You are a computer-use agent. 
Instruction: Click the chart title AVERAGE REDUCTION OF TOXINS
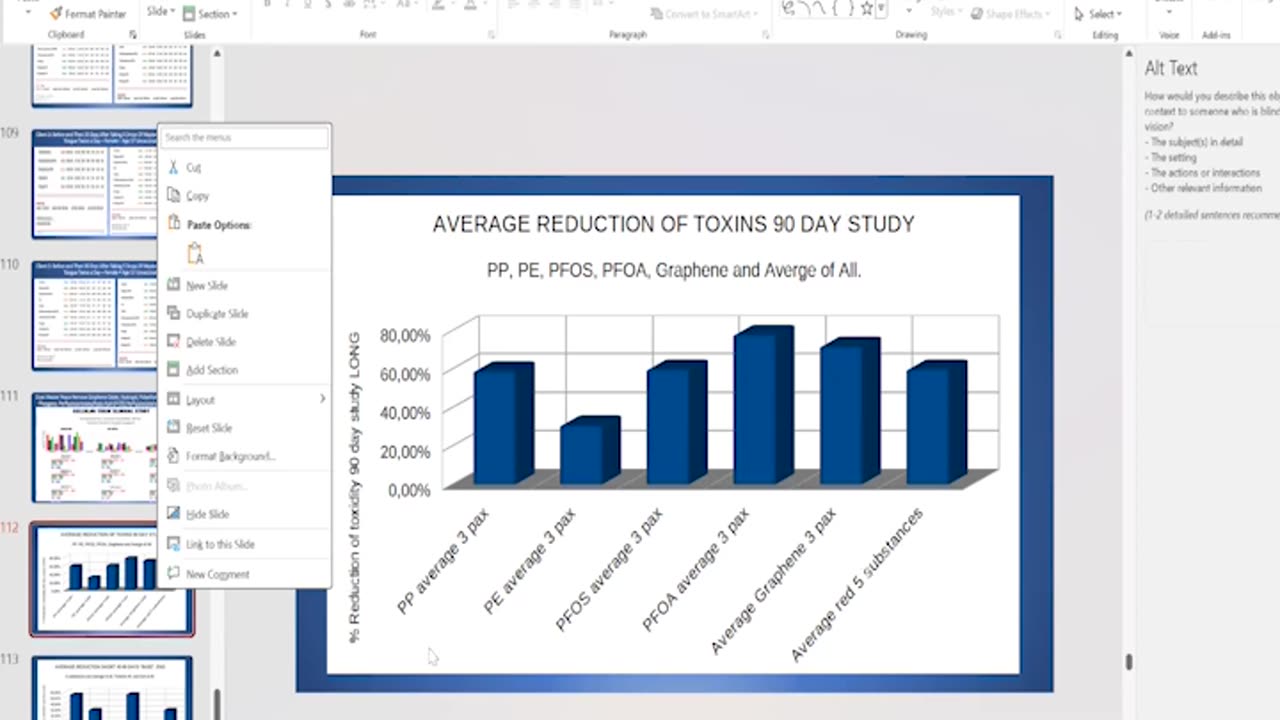(673, 225)
